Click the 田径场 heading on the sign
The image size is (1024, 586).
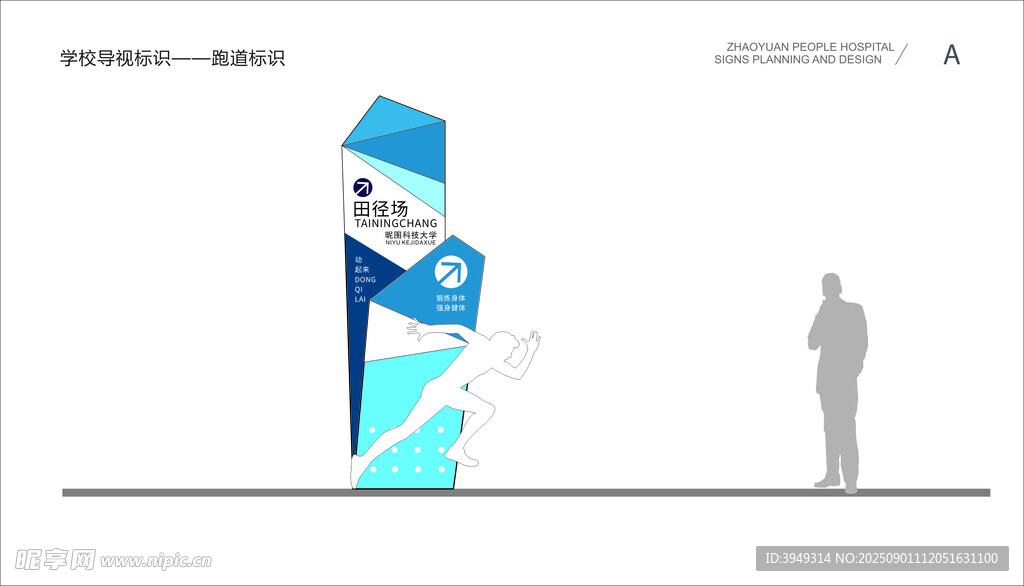[x=381, y=208]
